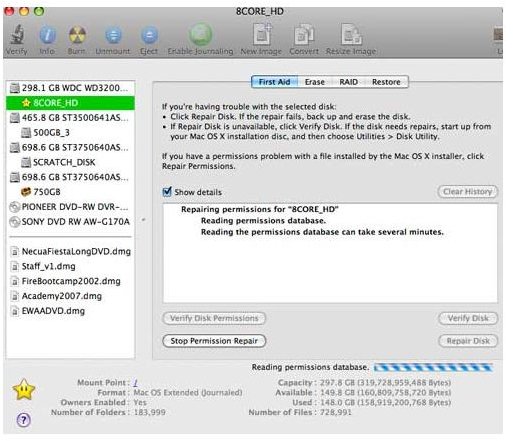The width and height of the screenshot is (513, 441).
Task: Select FireBootcamp2002.dmg disk image
Action: click(x=71, y=281)
